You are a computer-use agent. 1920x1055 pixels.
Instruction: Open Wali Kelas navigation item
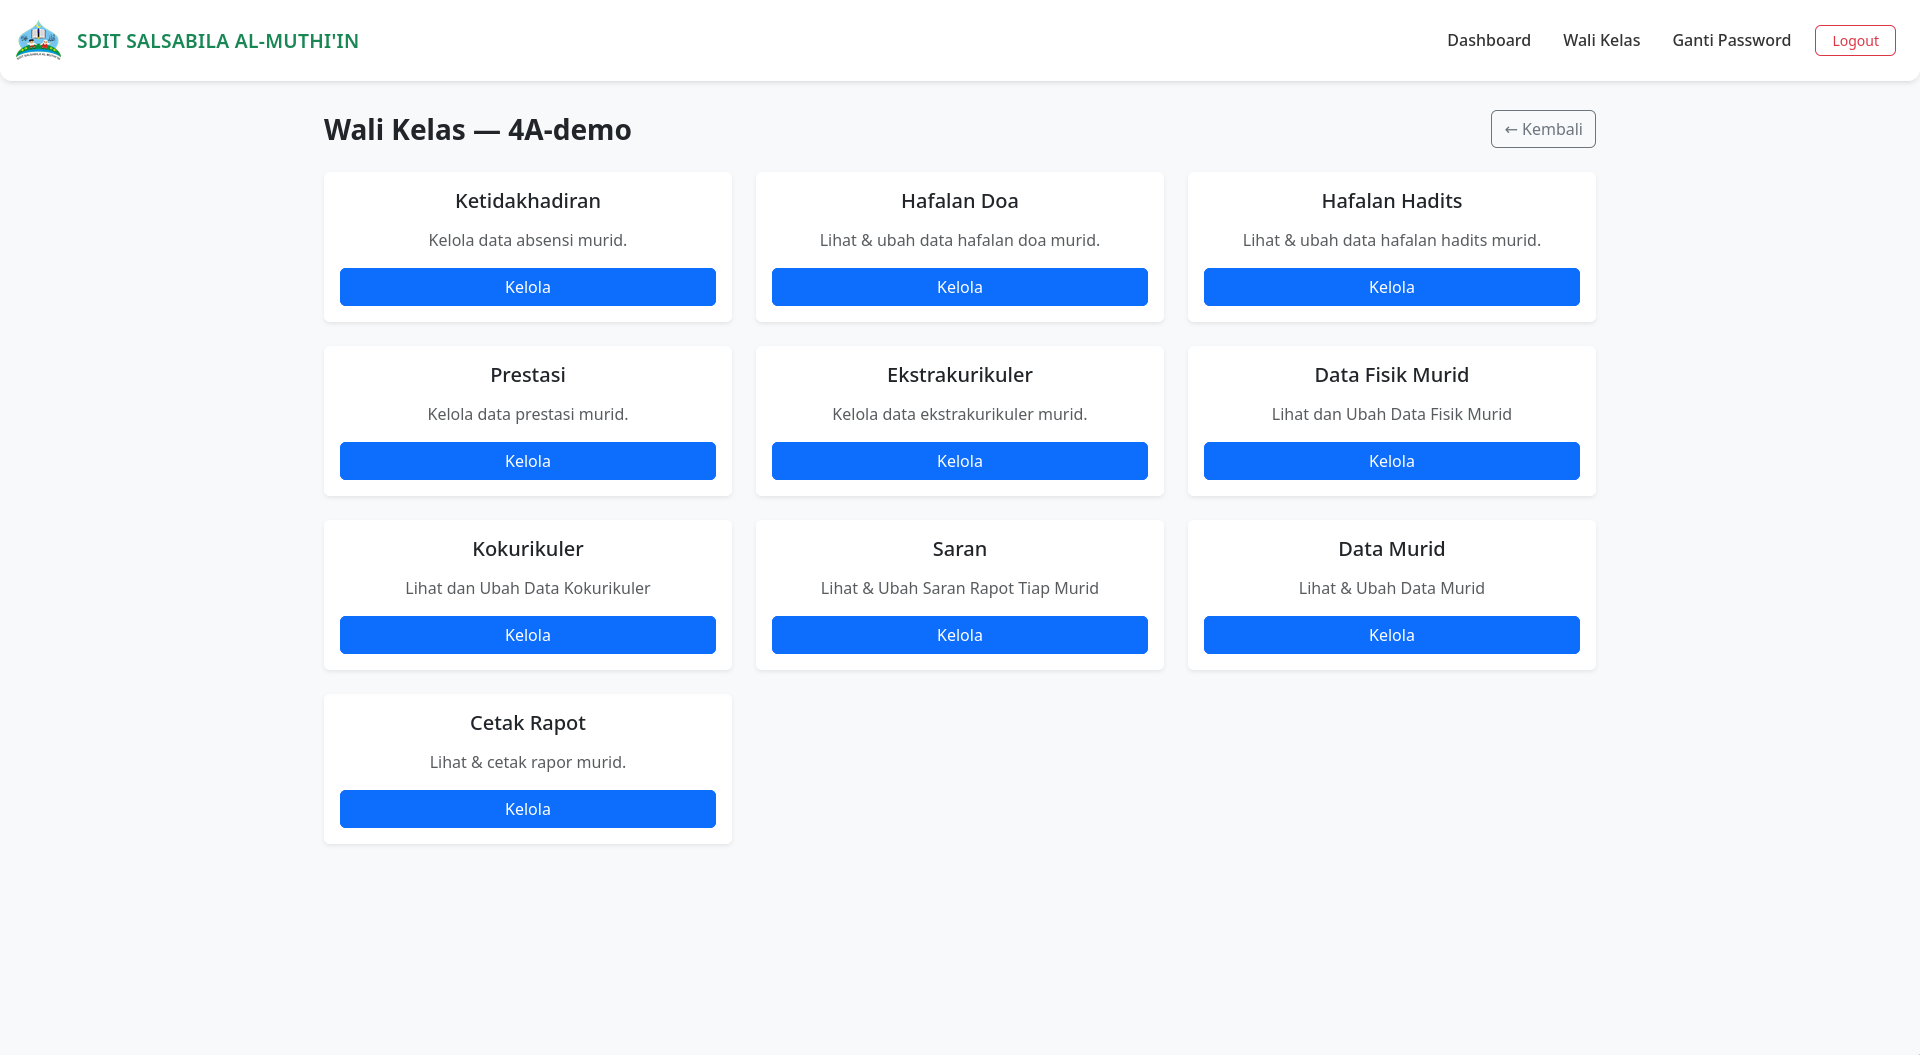pyautogui.click(x=1601, y=40)
